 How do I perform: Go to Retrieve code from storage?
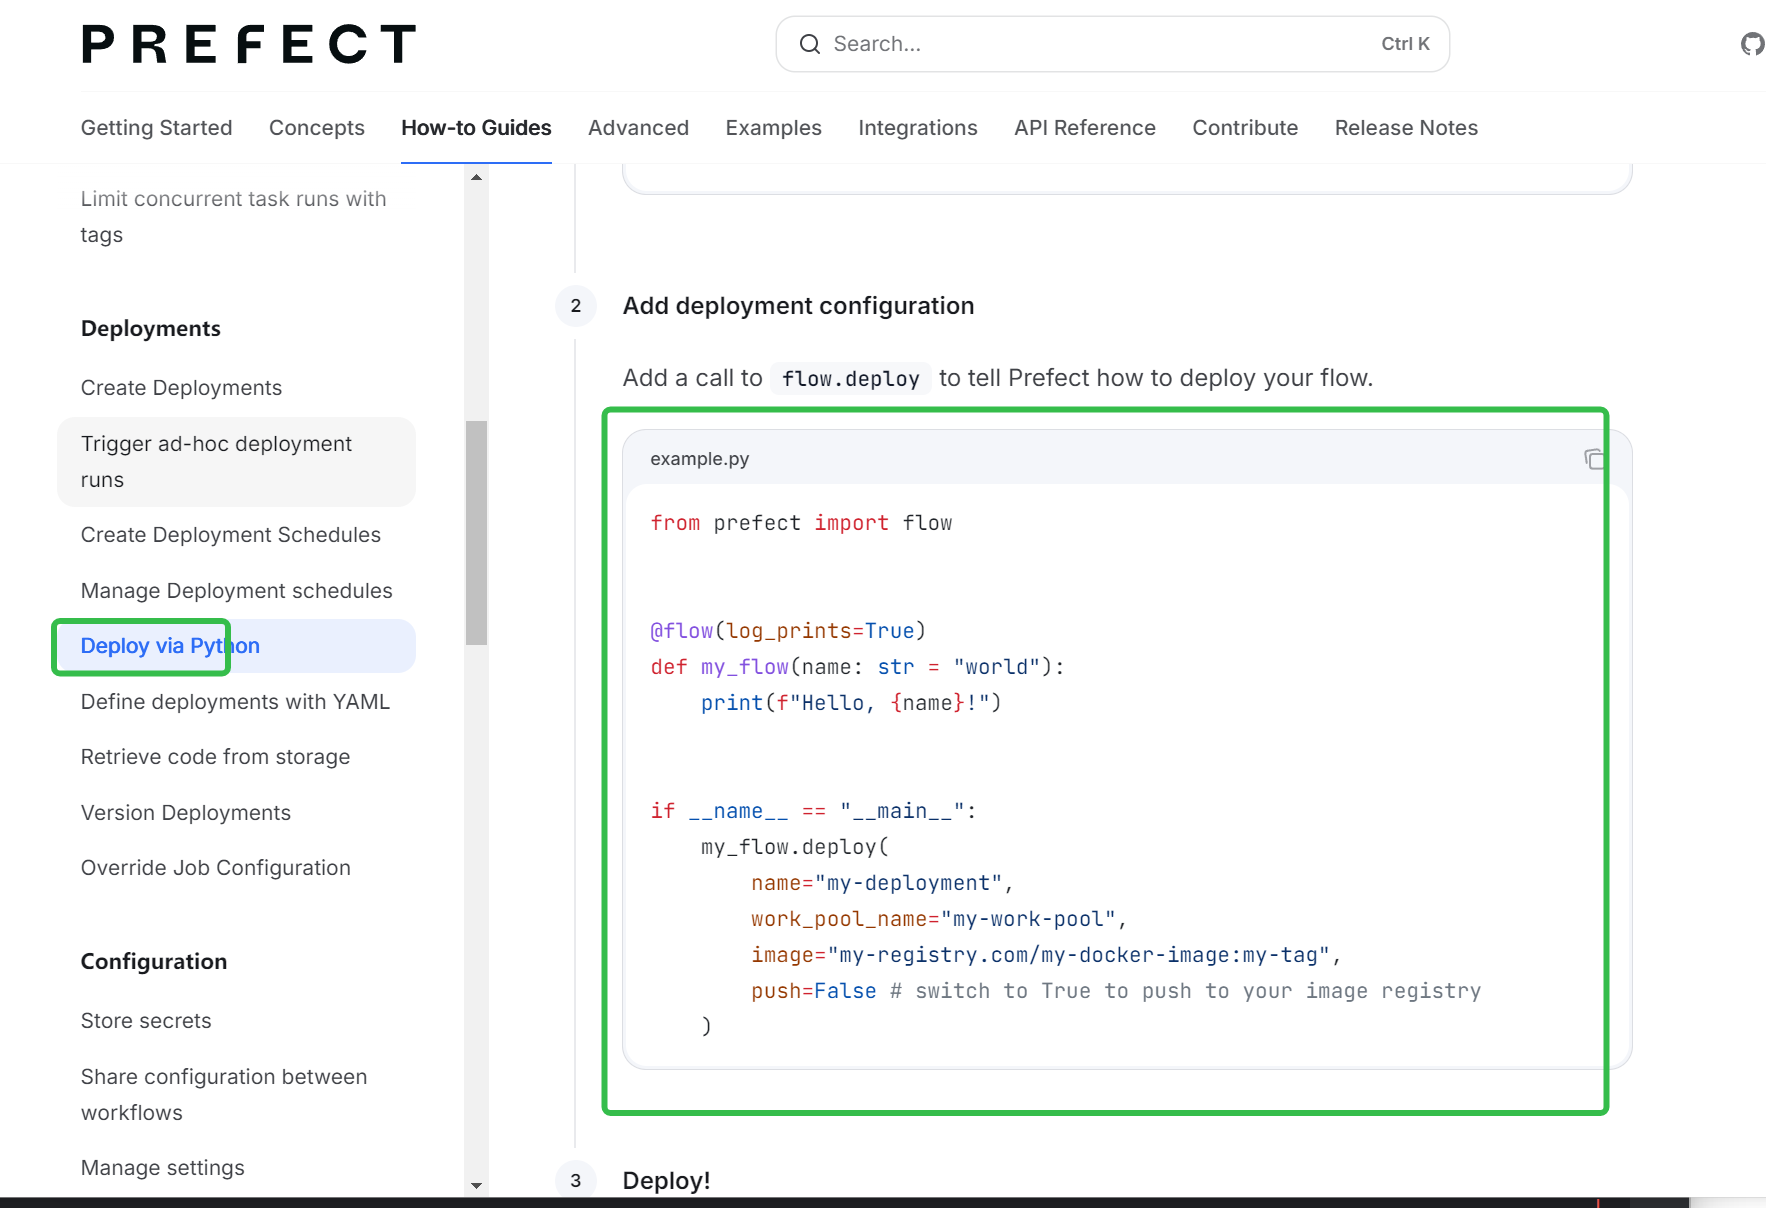click(215, 757)
